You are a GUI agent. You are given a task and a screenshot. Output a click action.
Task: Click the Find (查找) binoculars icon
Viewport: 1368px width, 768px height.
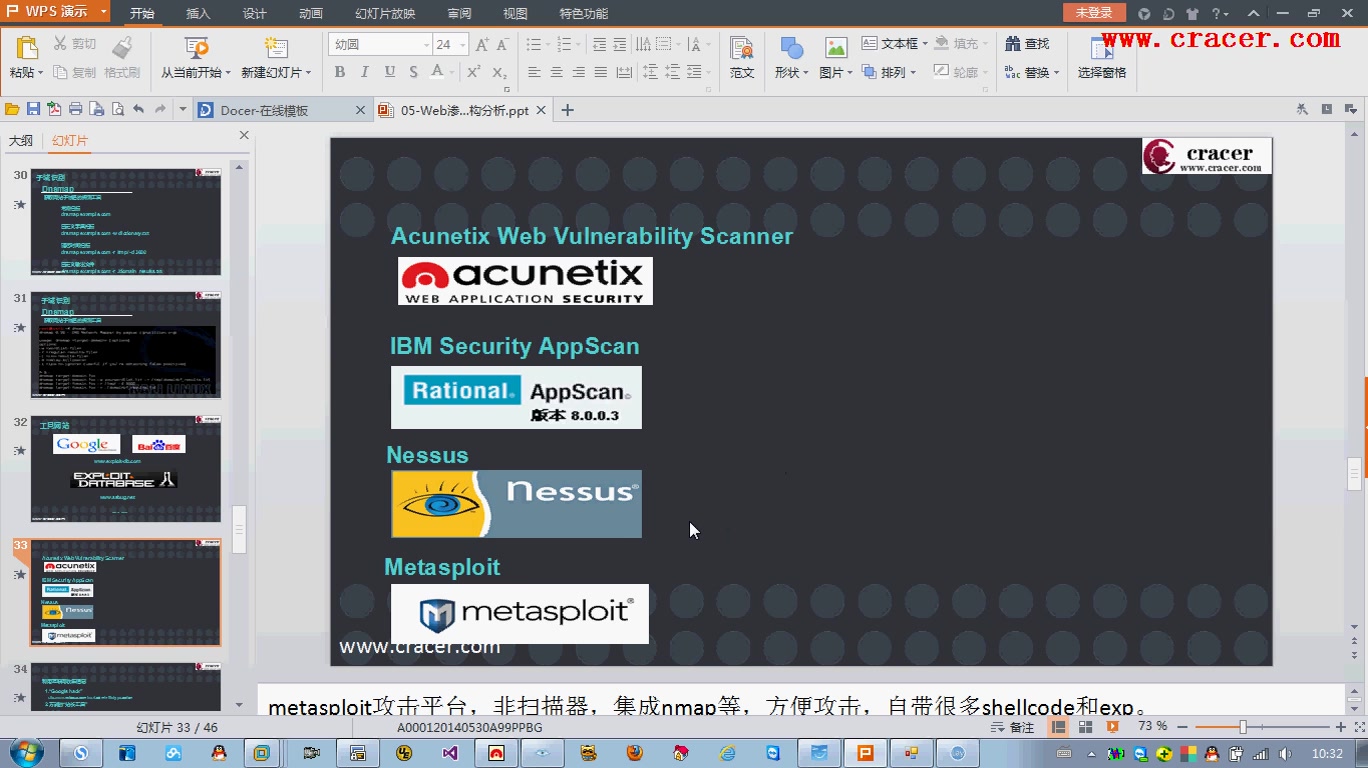tap(1012, 44)
